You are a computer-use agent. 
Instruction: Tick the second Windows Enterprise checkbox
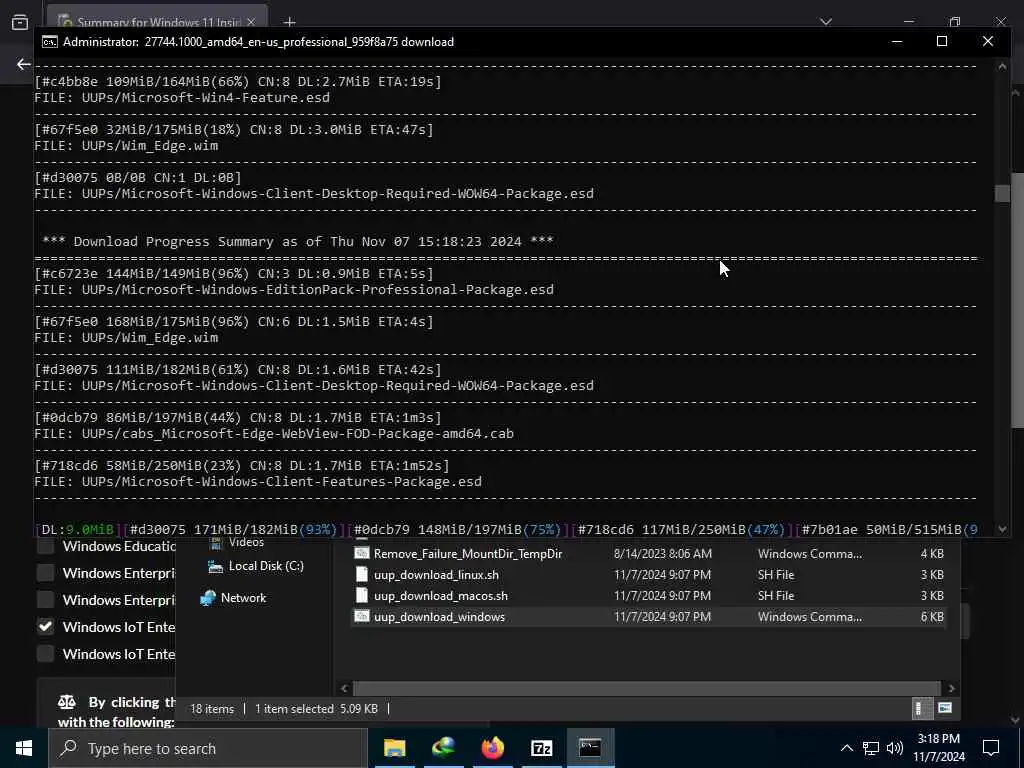pyautogui.click(x=45, y=600)
